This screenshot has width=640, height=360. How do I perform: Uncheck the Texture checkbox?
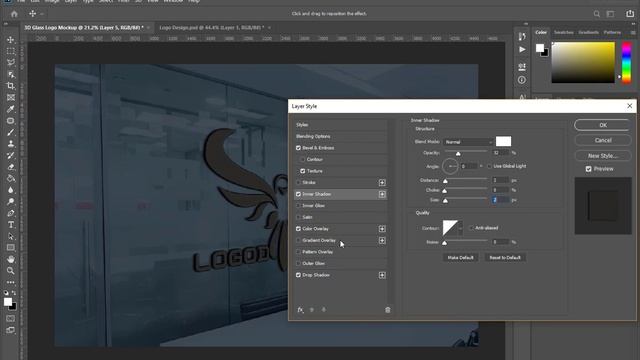[x=302, y=171]
